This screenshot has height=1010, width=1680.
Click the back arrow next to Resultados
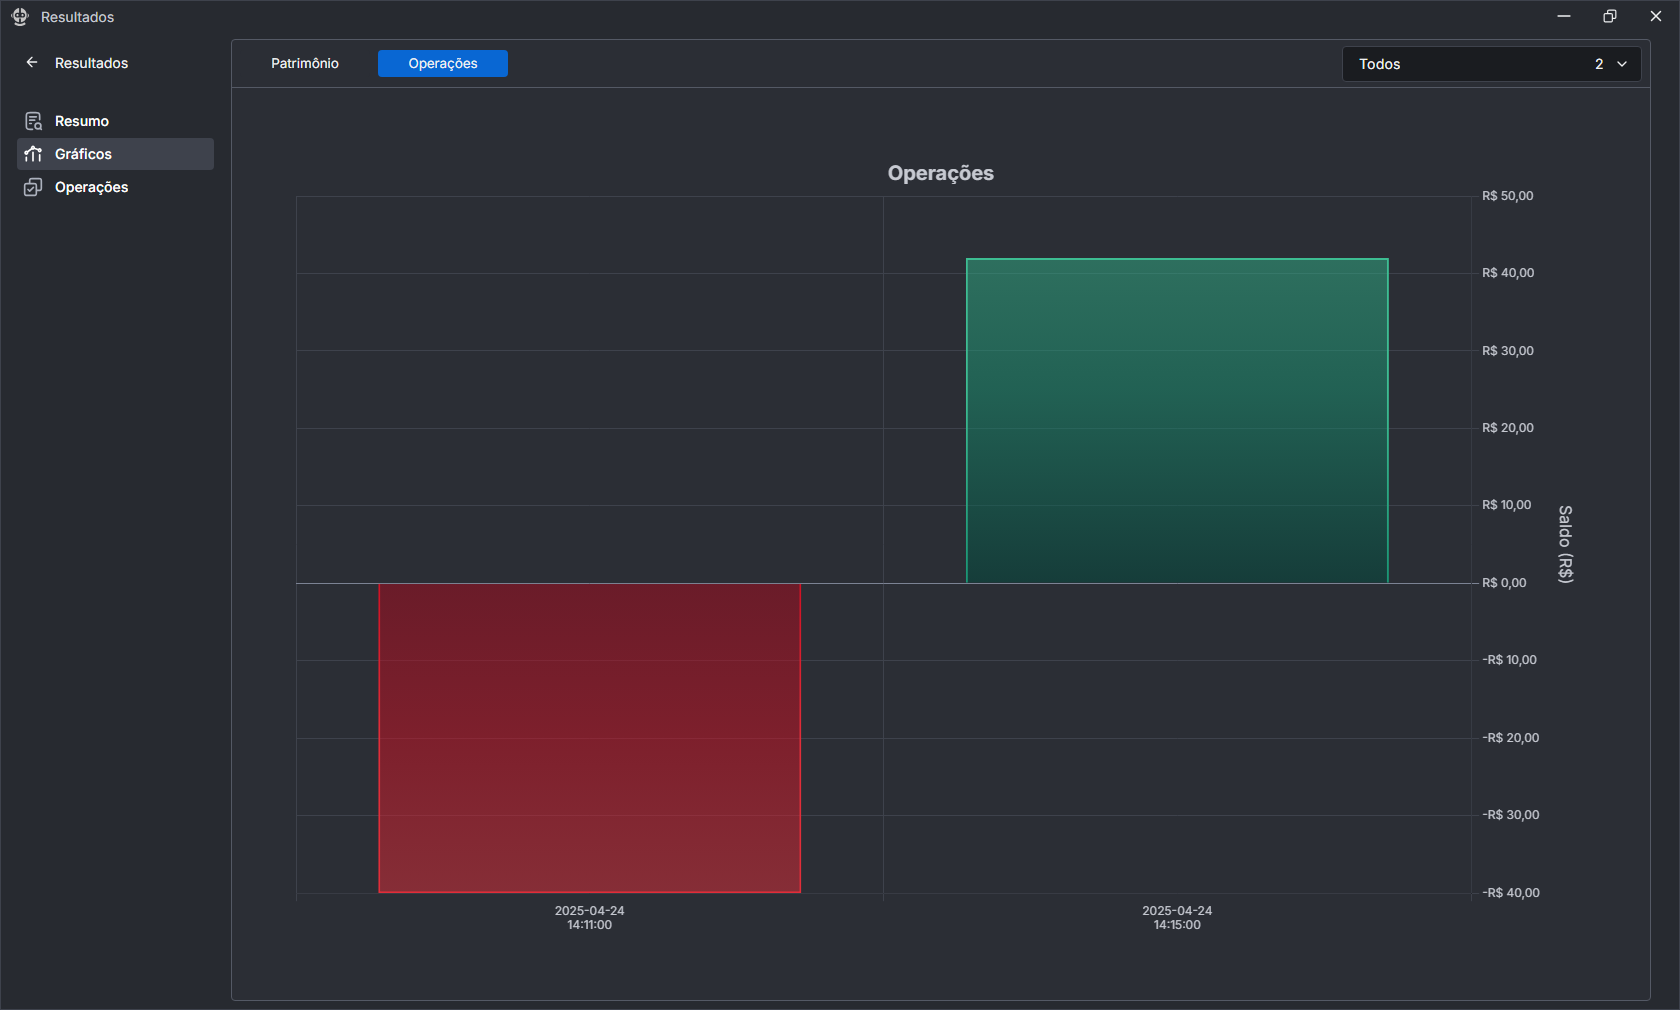32,62
